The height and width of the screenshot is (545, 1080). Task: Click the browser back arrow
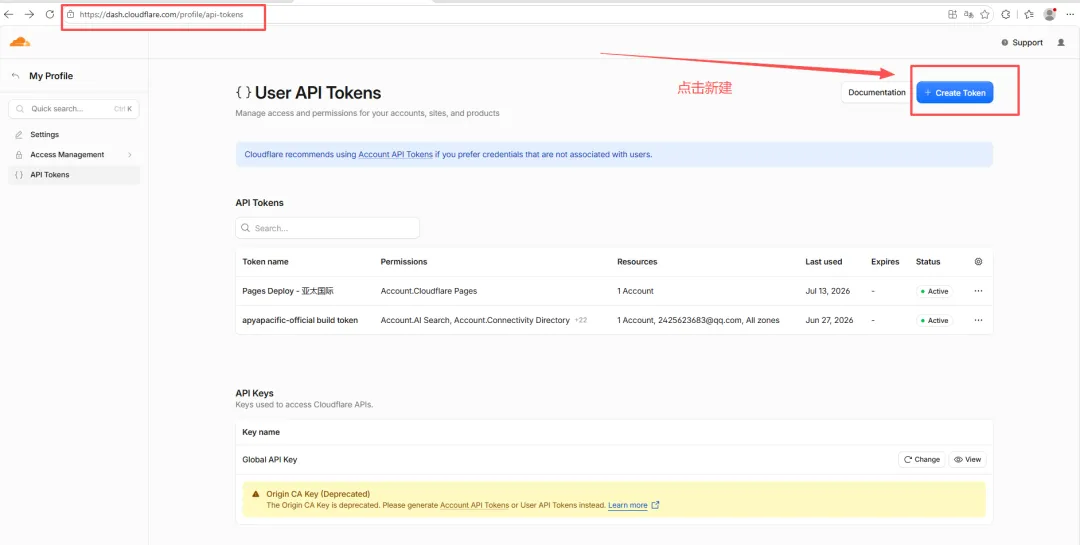[x=8, y=14]
